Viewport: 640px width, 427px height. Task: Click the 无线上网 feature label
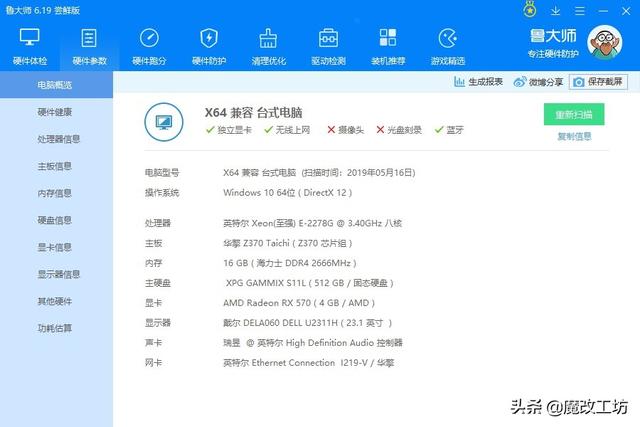click(293, 130)
